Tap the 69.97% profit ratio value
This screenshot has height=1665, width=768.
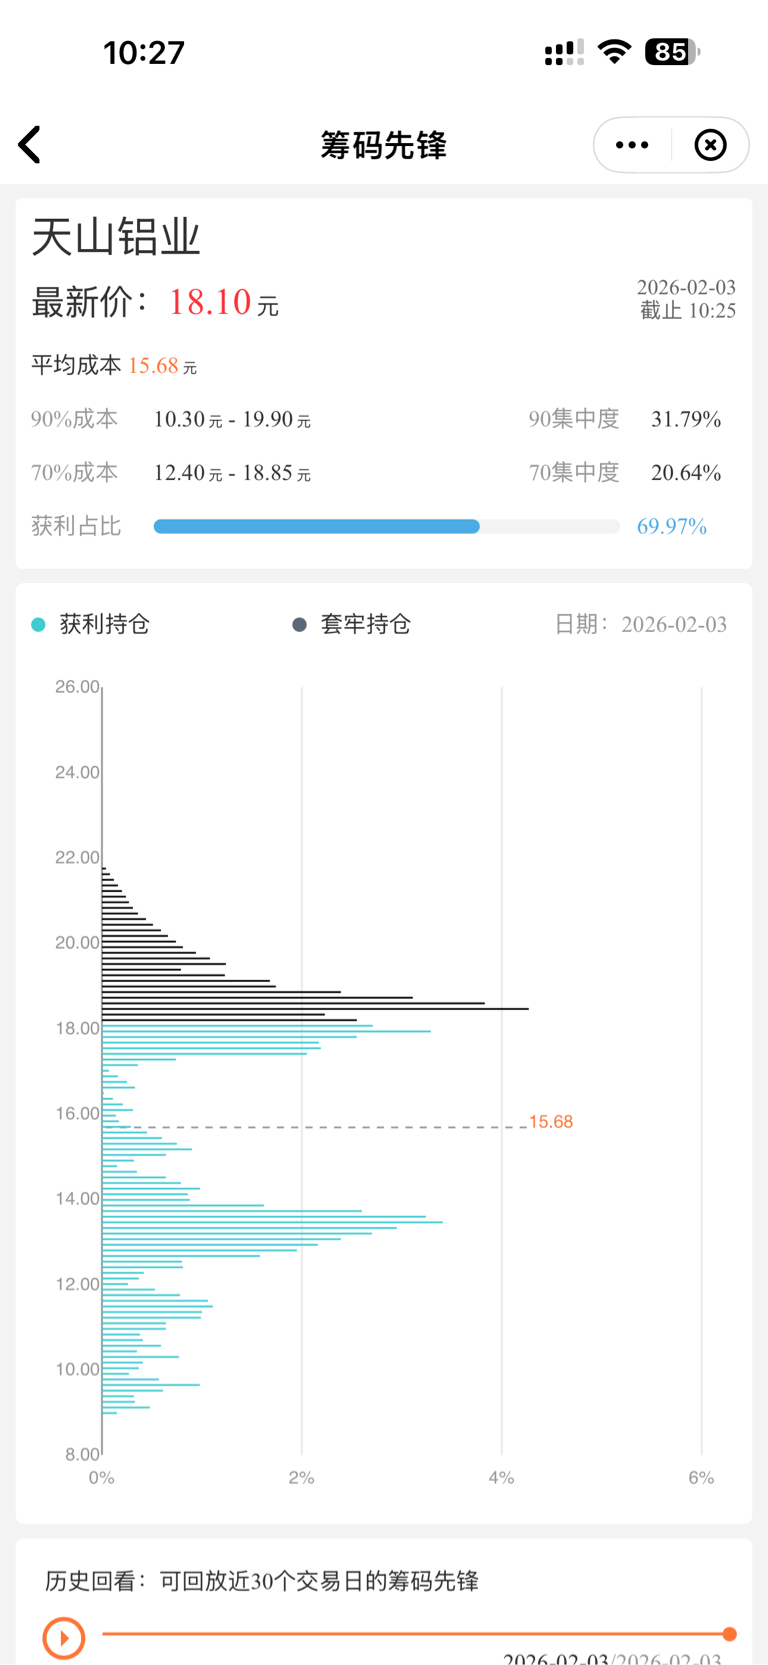pos(672,527)
